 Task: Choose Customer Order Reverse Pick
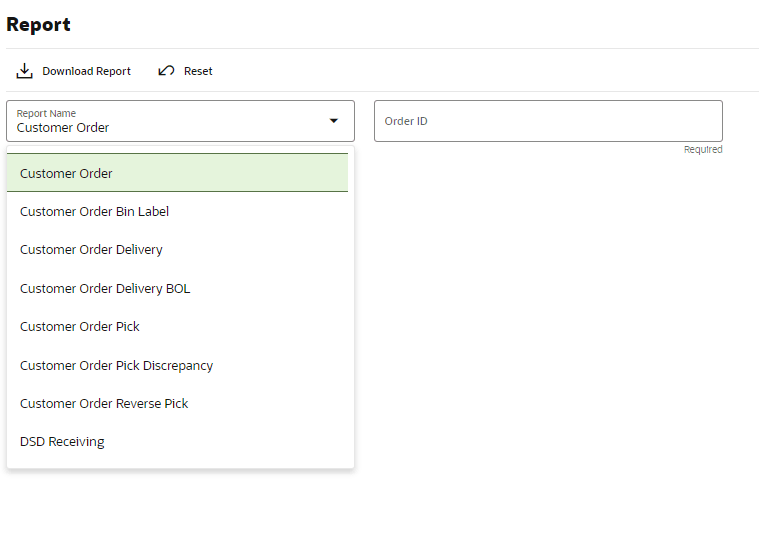click(177, 404)
